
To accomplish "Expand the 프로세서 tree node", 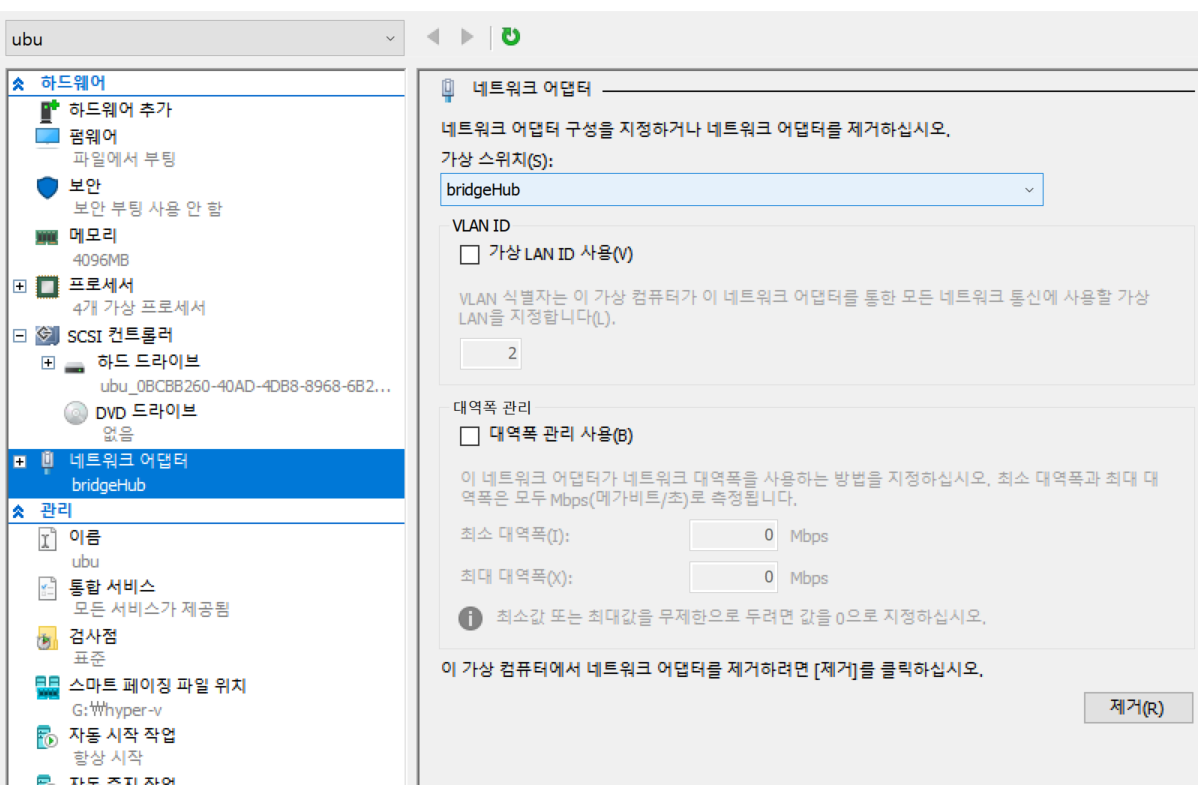I will pyautogui.click(x=20, y=287).
